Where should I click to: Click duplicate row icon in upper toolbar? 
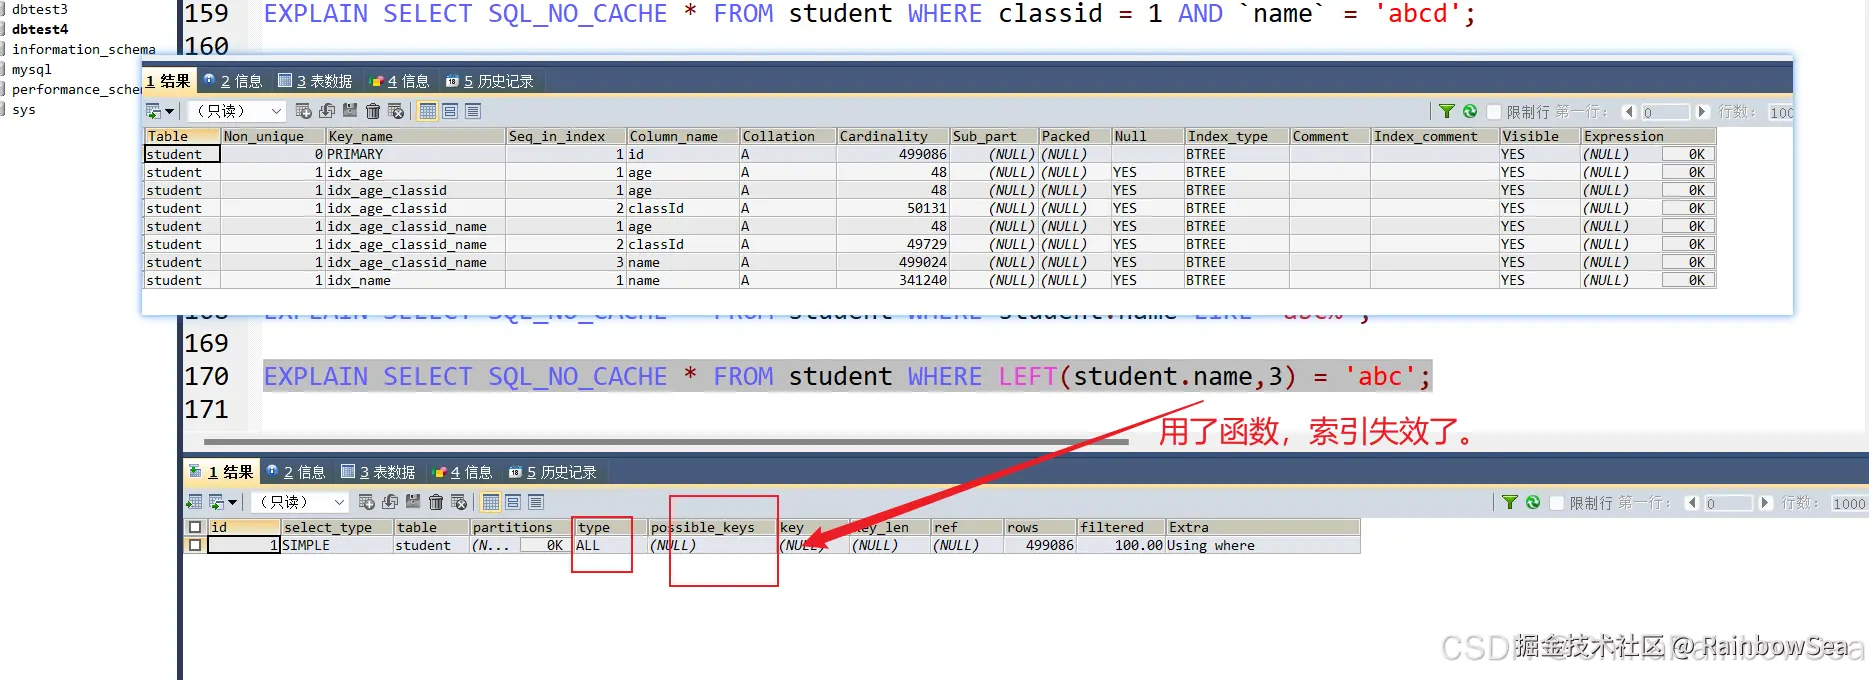326,111
